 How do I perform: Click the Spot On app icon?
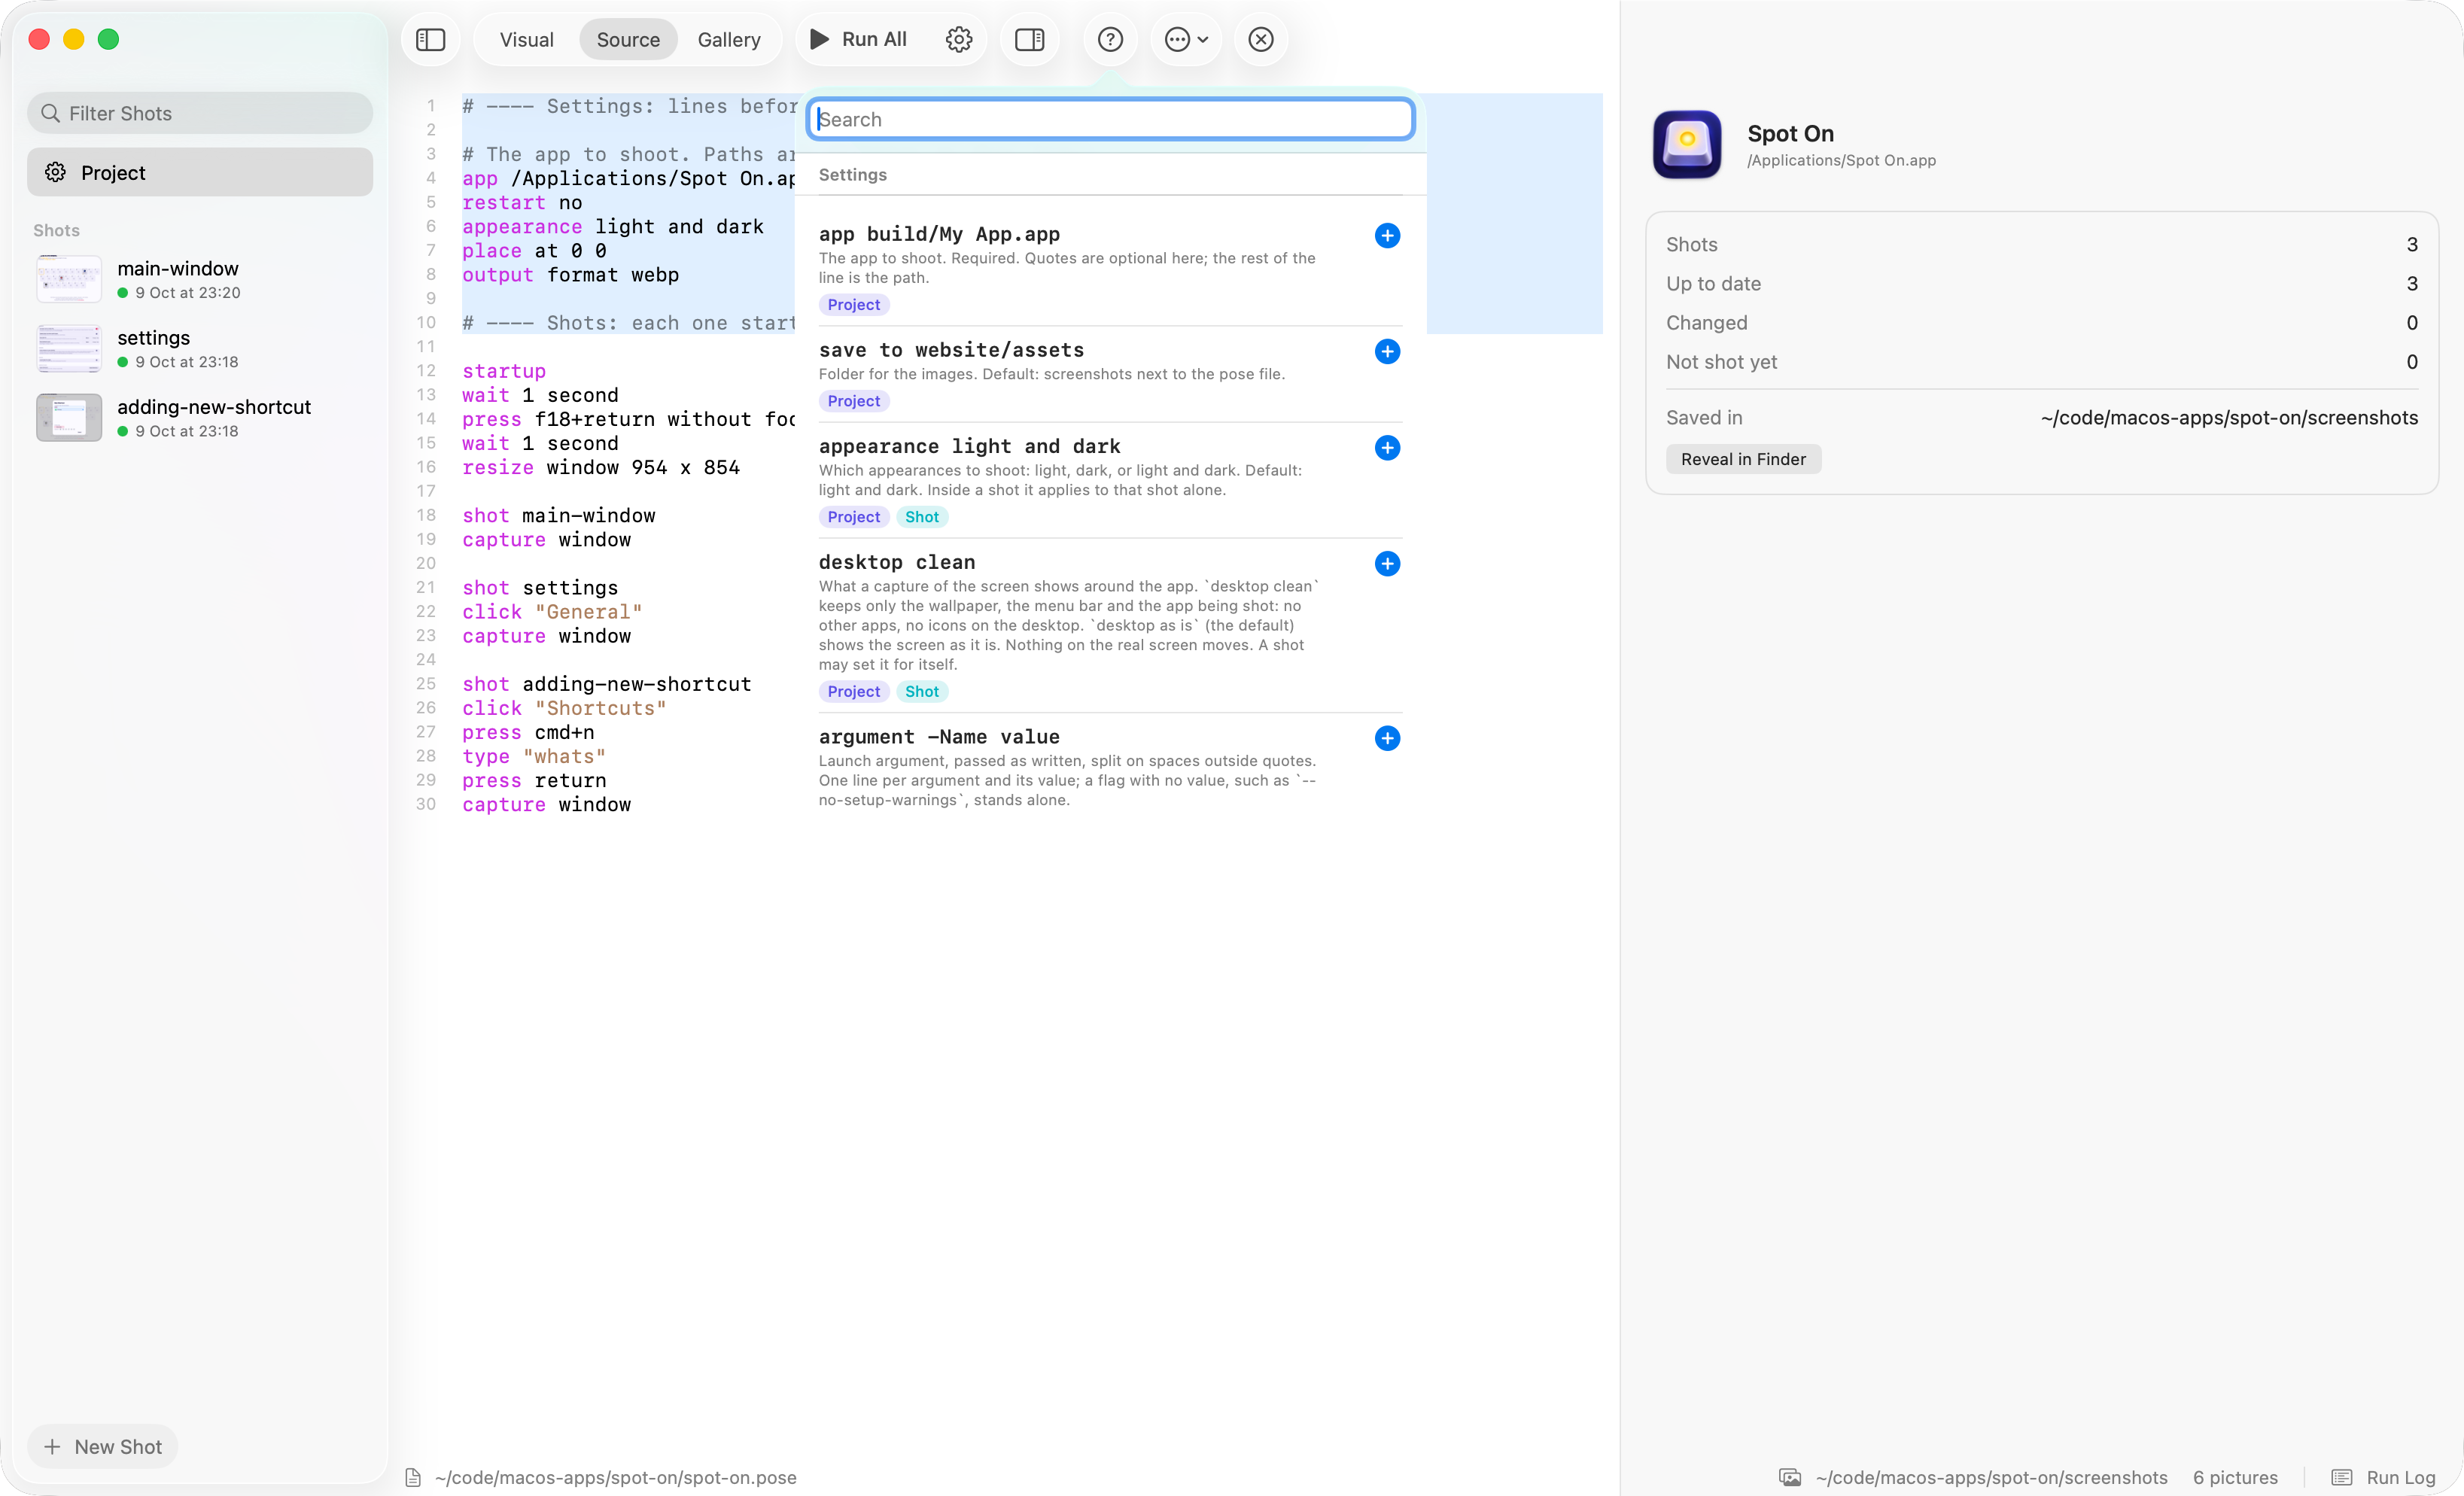pyautogui.click(x=1686, y=144)
